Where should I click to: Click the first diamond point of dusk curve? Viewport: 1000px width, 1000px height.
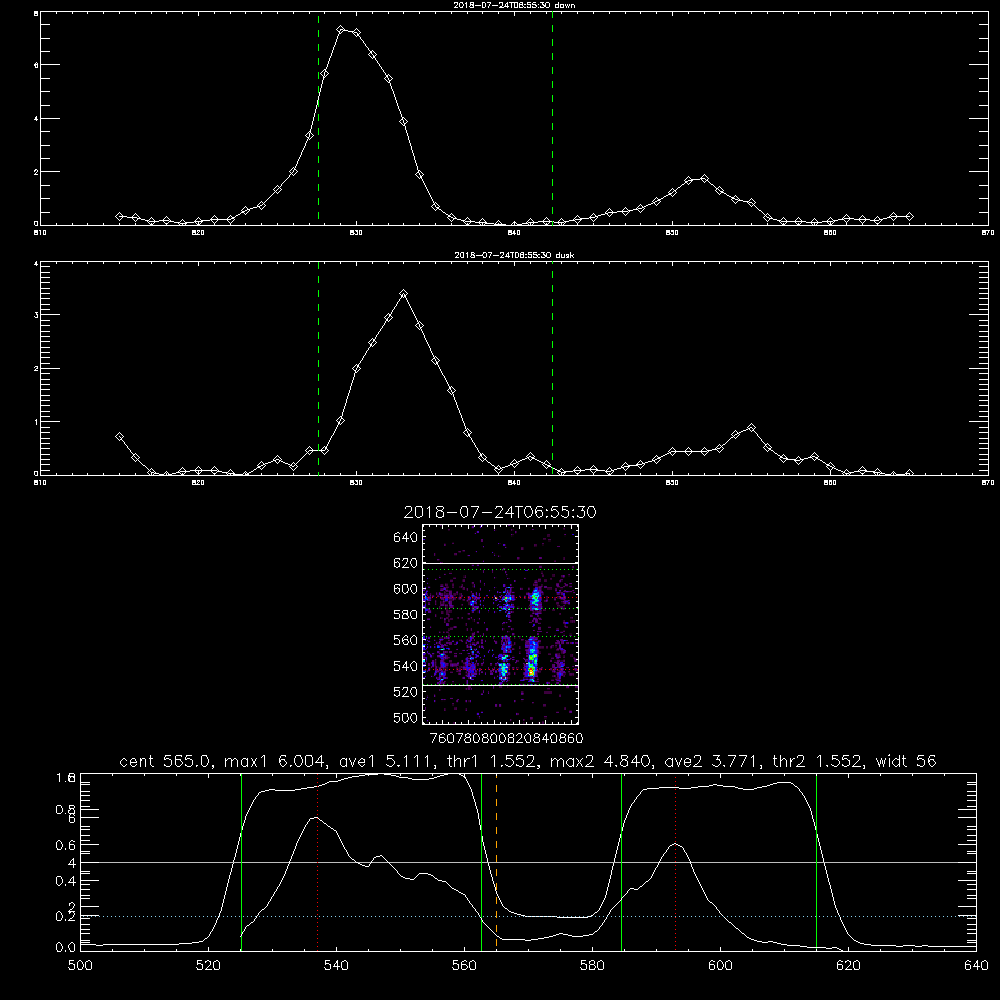119,436
